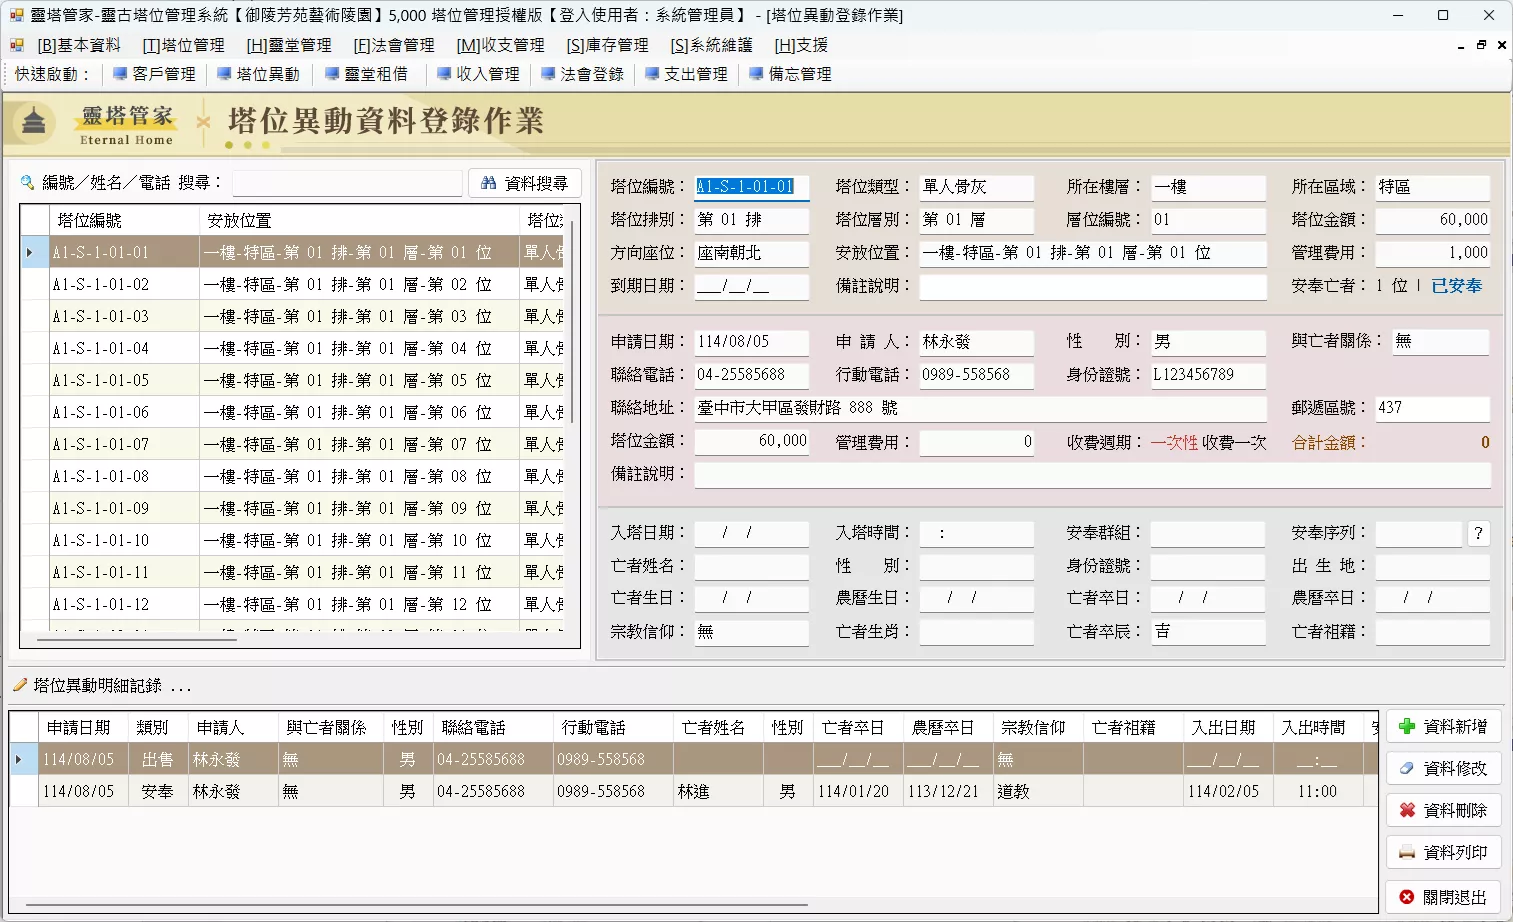Open the 塔位異動 quick launch

click(x=258, y=74)
